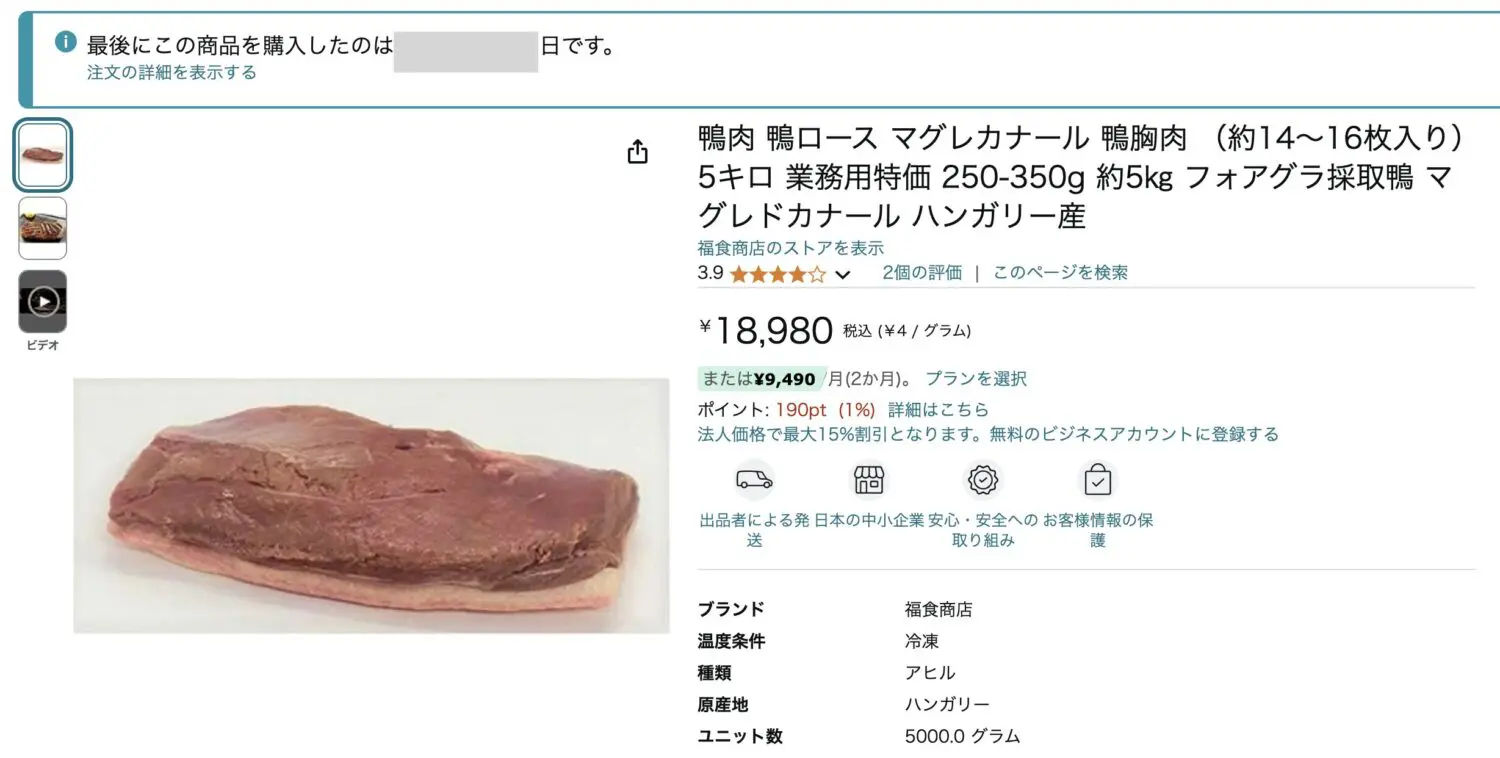Click このページを検索 search page link

click(1059, 272)
